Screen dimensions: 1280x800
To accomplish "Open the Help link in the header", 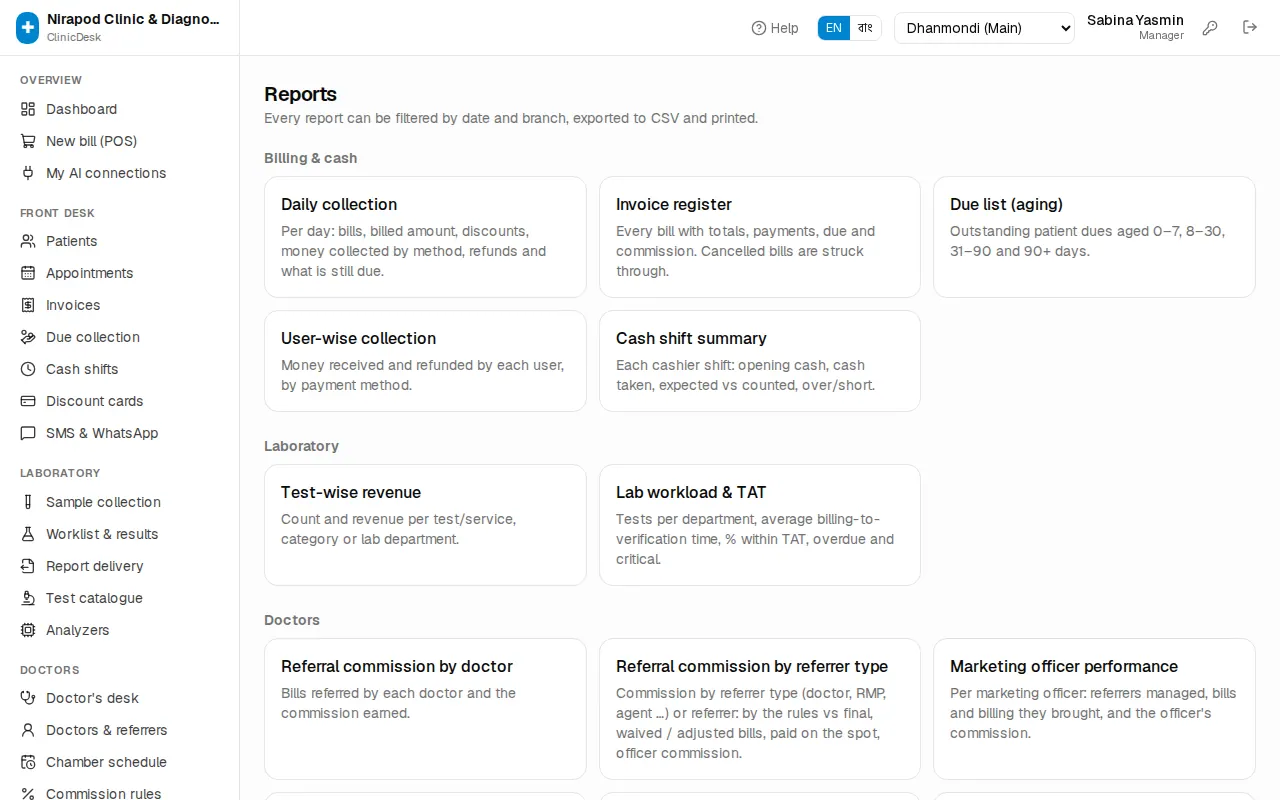I will pos(775,28).
